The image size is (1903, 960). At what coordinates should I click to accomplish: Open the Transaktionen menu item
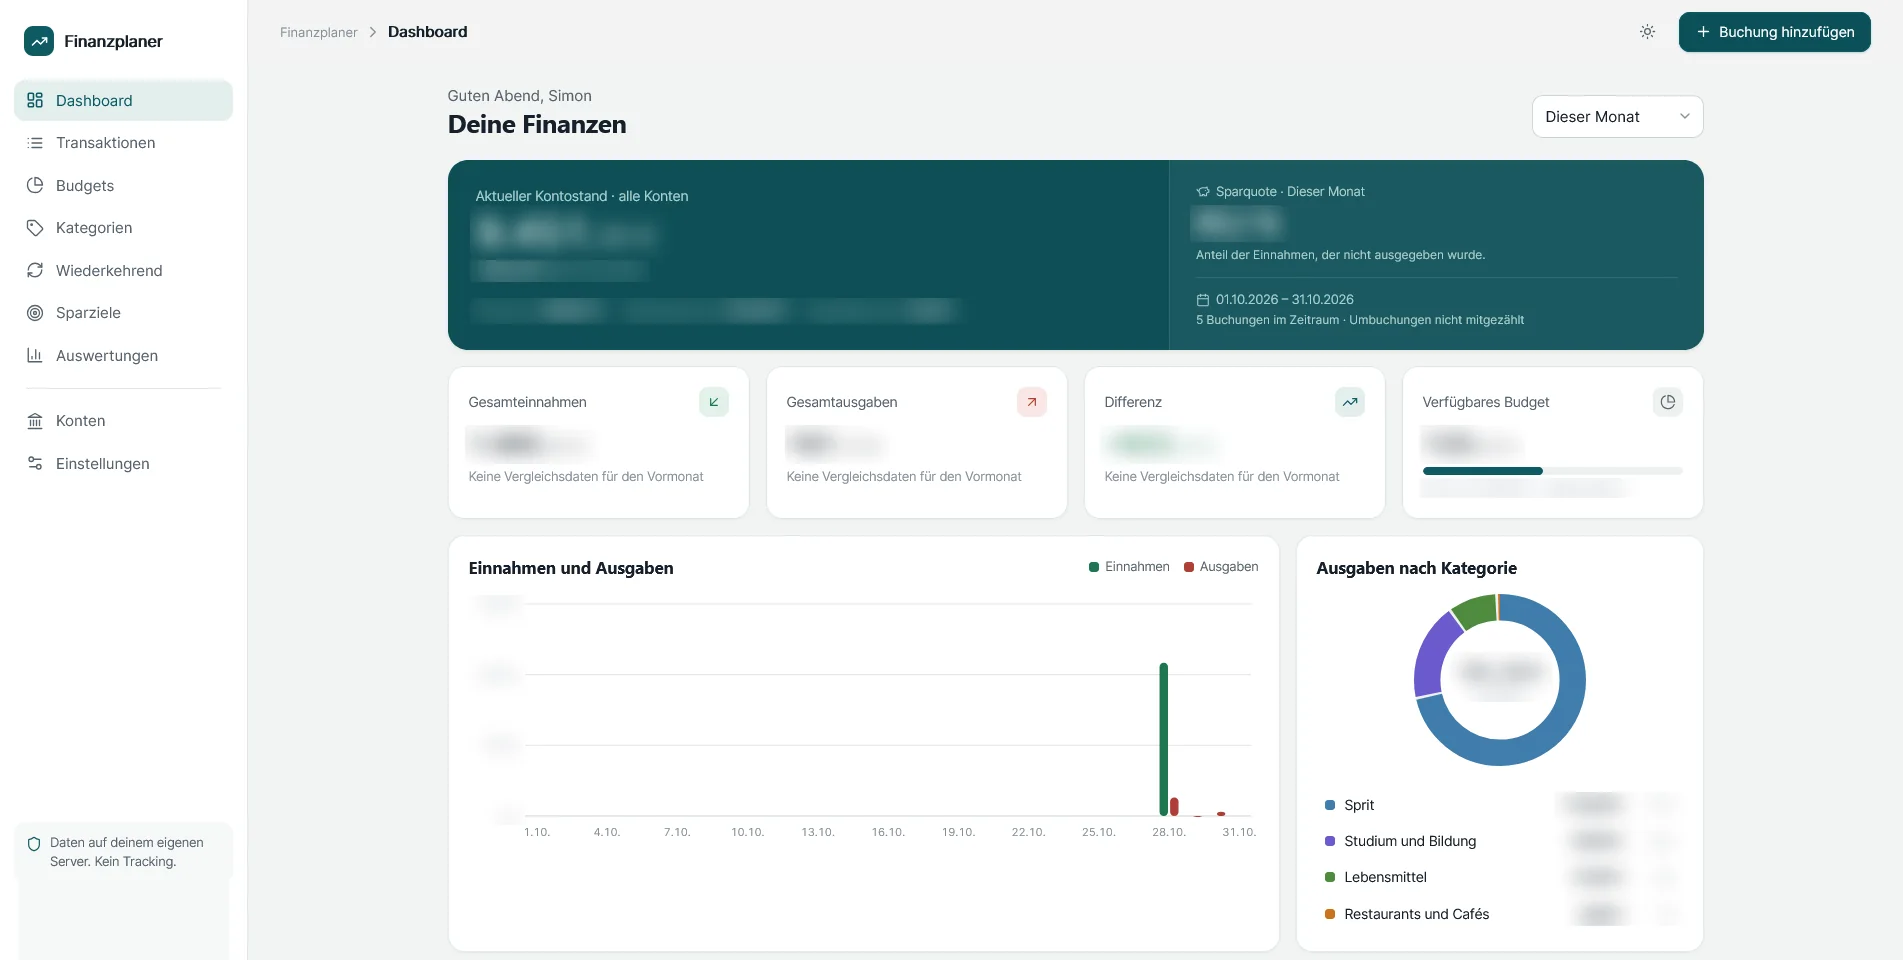[x=123, y=143]
